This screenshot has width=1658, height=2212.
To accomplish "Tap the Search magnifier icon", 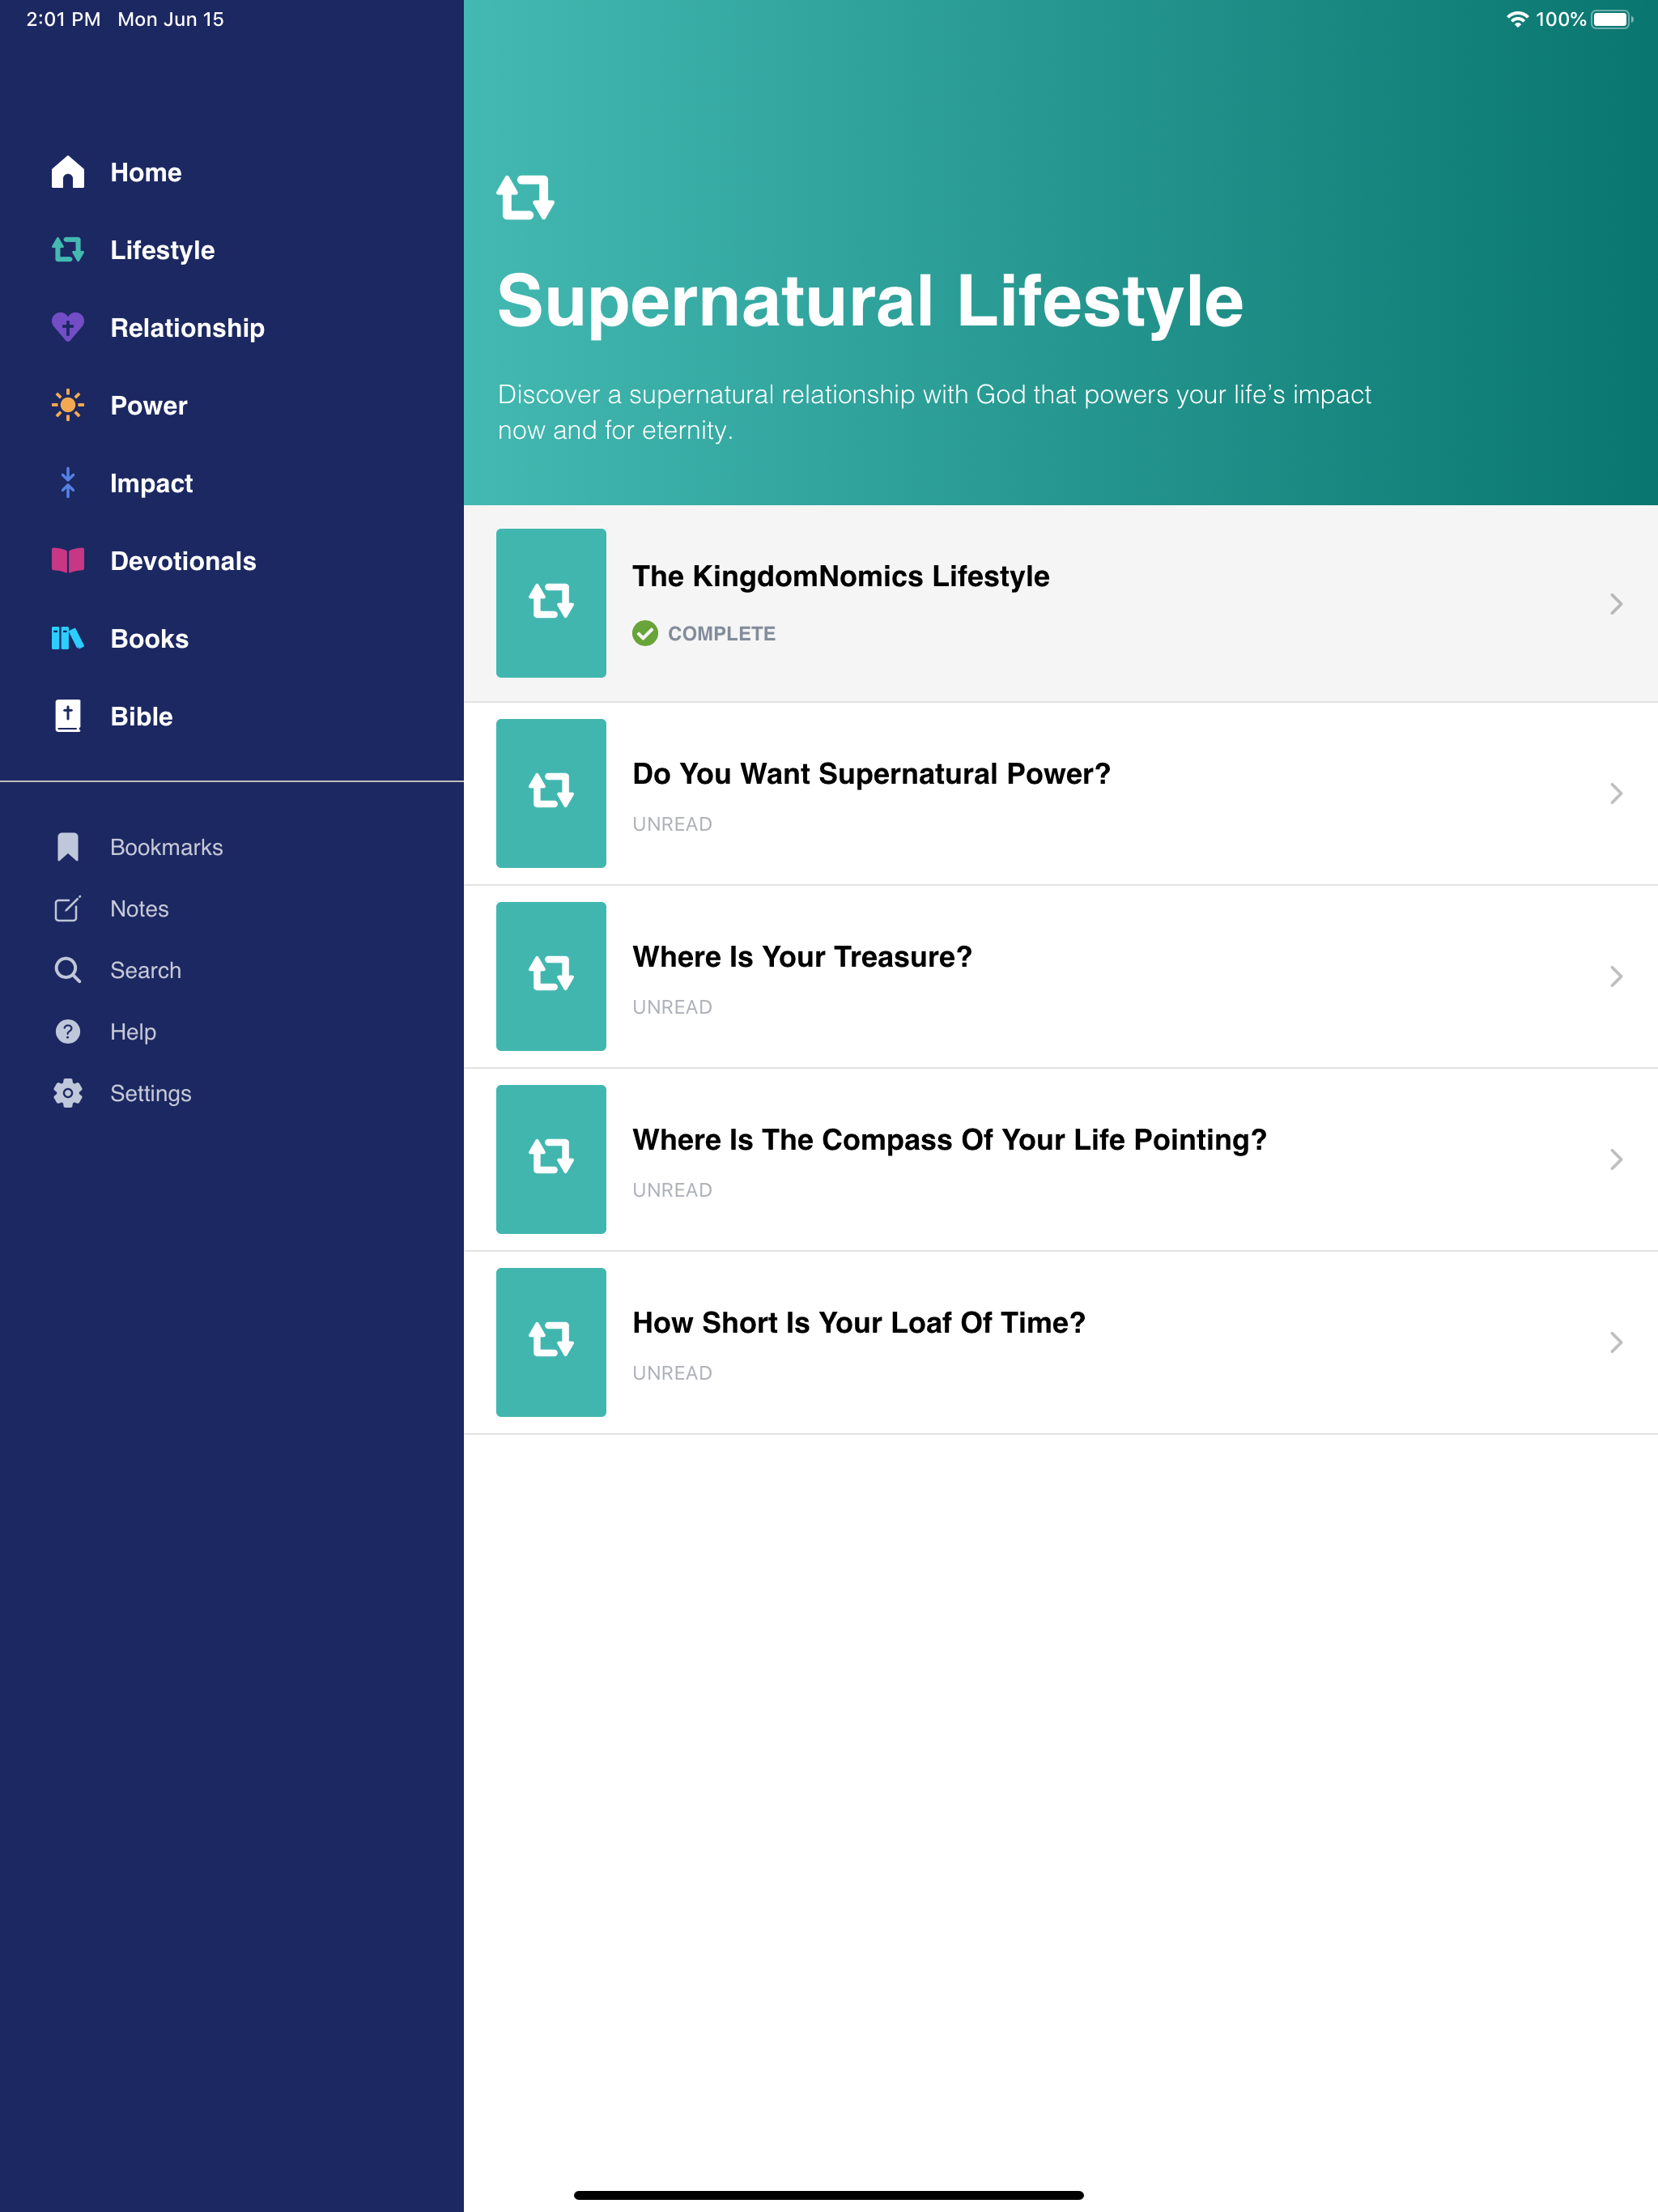I will click(68, 970).
